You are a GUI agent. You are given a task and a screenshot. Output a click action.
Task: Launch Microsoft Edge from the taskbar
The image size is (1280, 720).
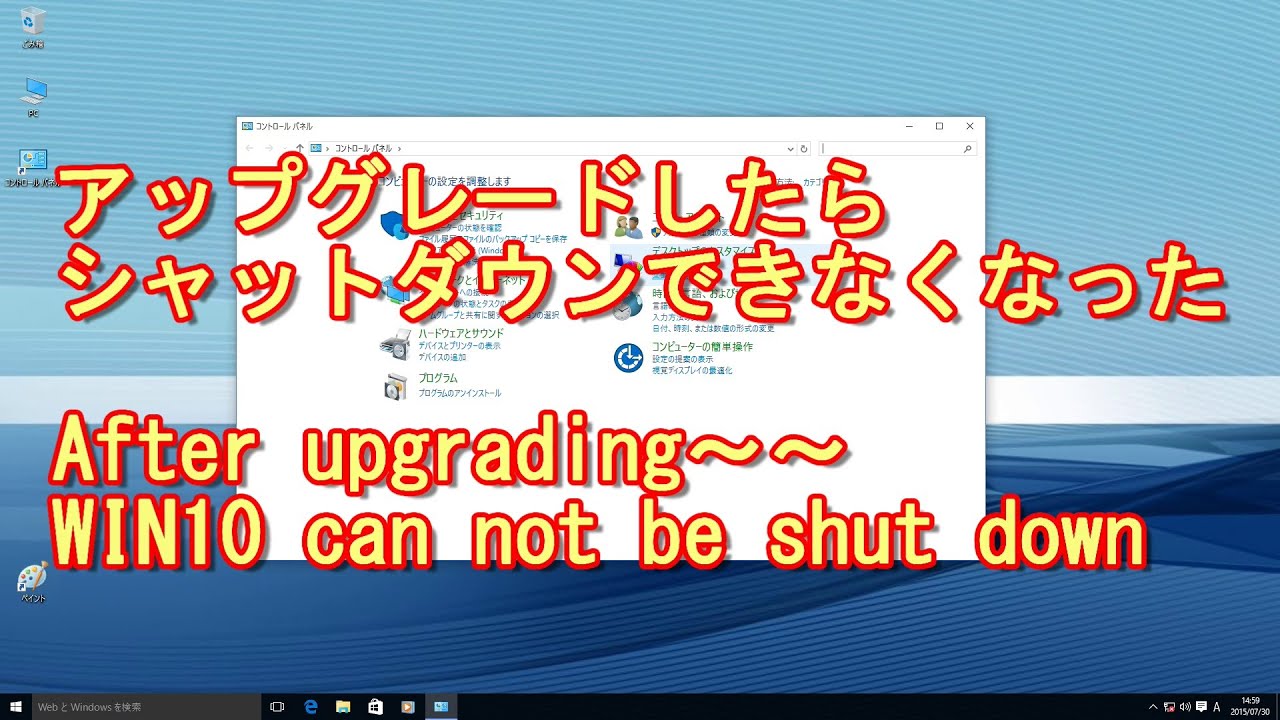click(x=311, y=707)
